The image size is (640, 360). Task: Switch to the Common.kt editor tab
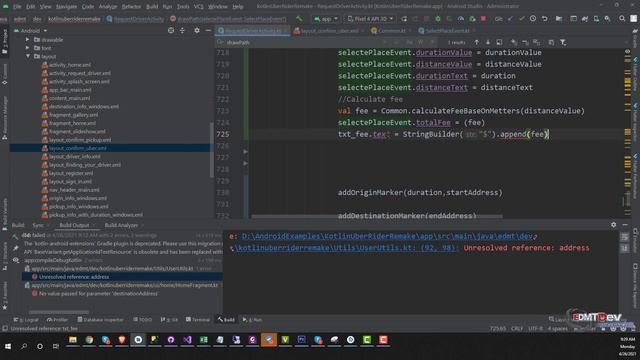(x=391, y=31)
